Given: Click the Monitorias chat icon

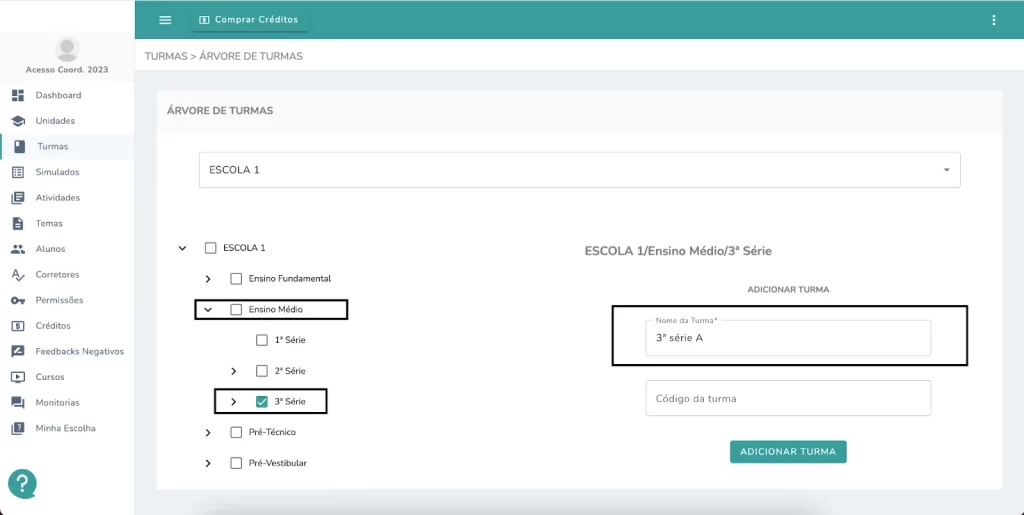Looking at the screenshot, I should pyautogui.click(x=18, y=403).
